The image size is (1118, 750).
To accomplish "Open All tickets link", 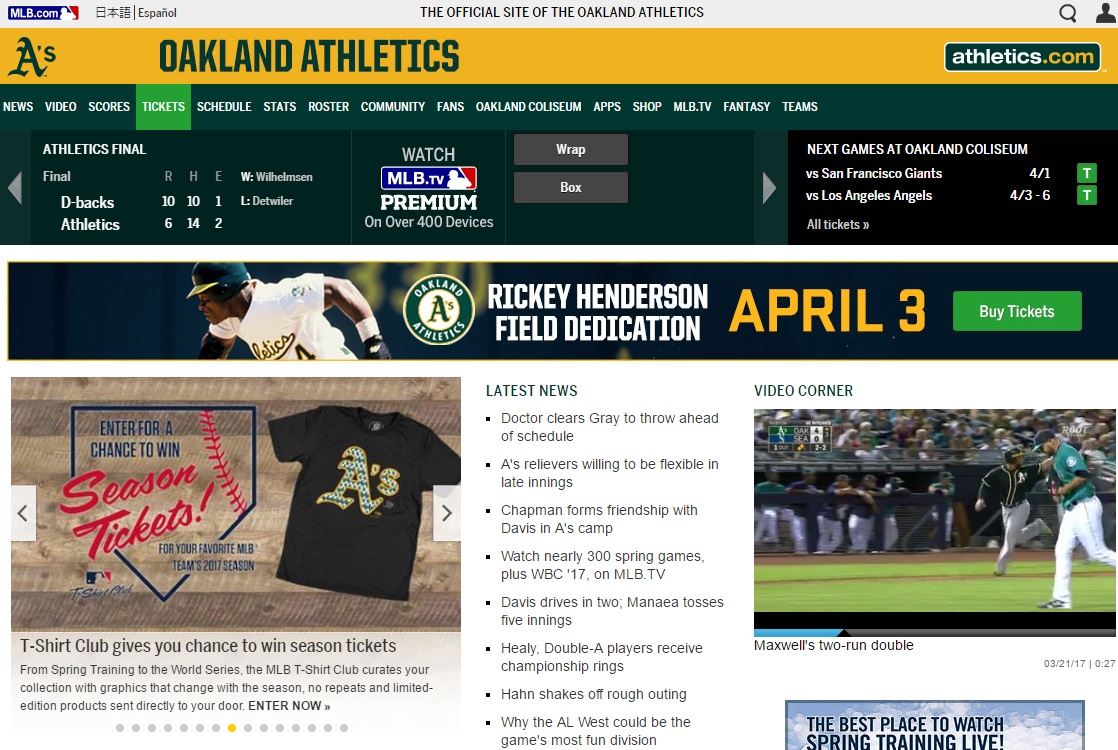I will 838,225.
